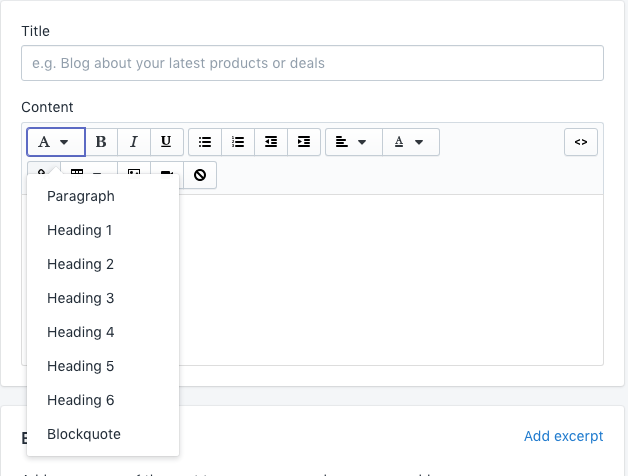Pick Heading 5 from the list
The image size is (628, 476).
[x=80, y=366]
